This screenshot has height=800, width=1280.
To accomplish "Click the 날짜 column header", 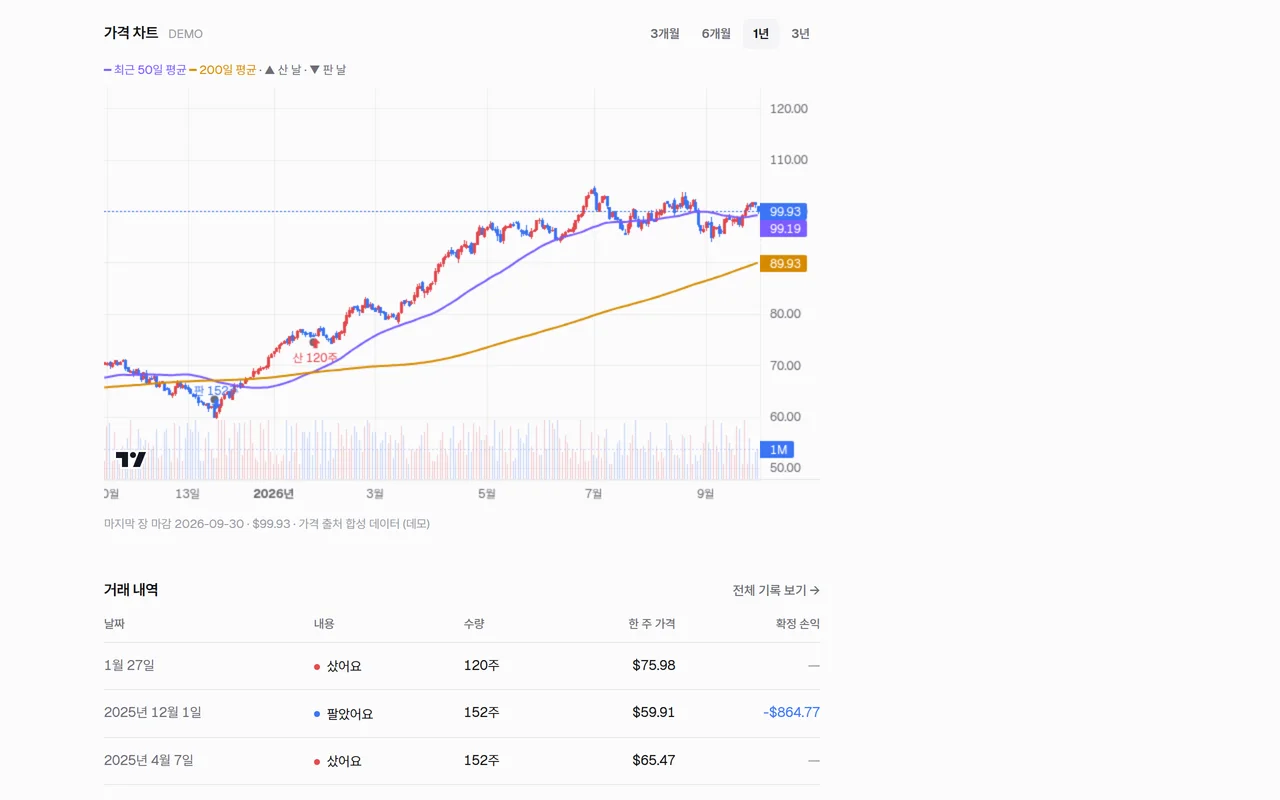I will coord(115,624).
